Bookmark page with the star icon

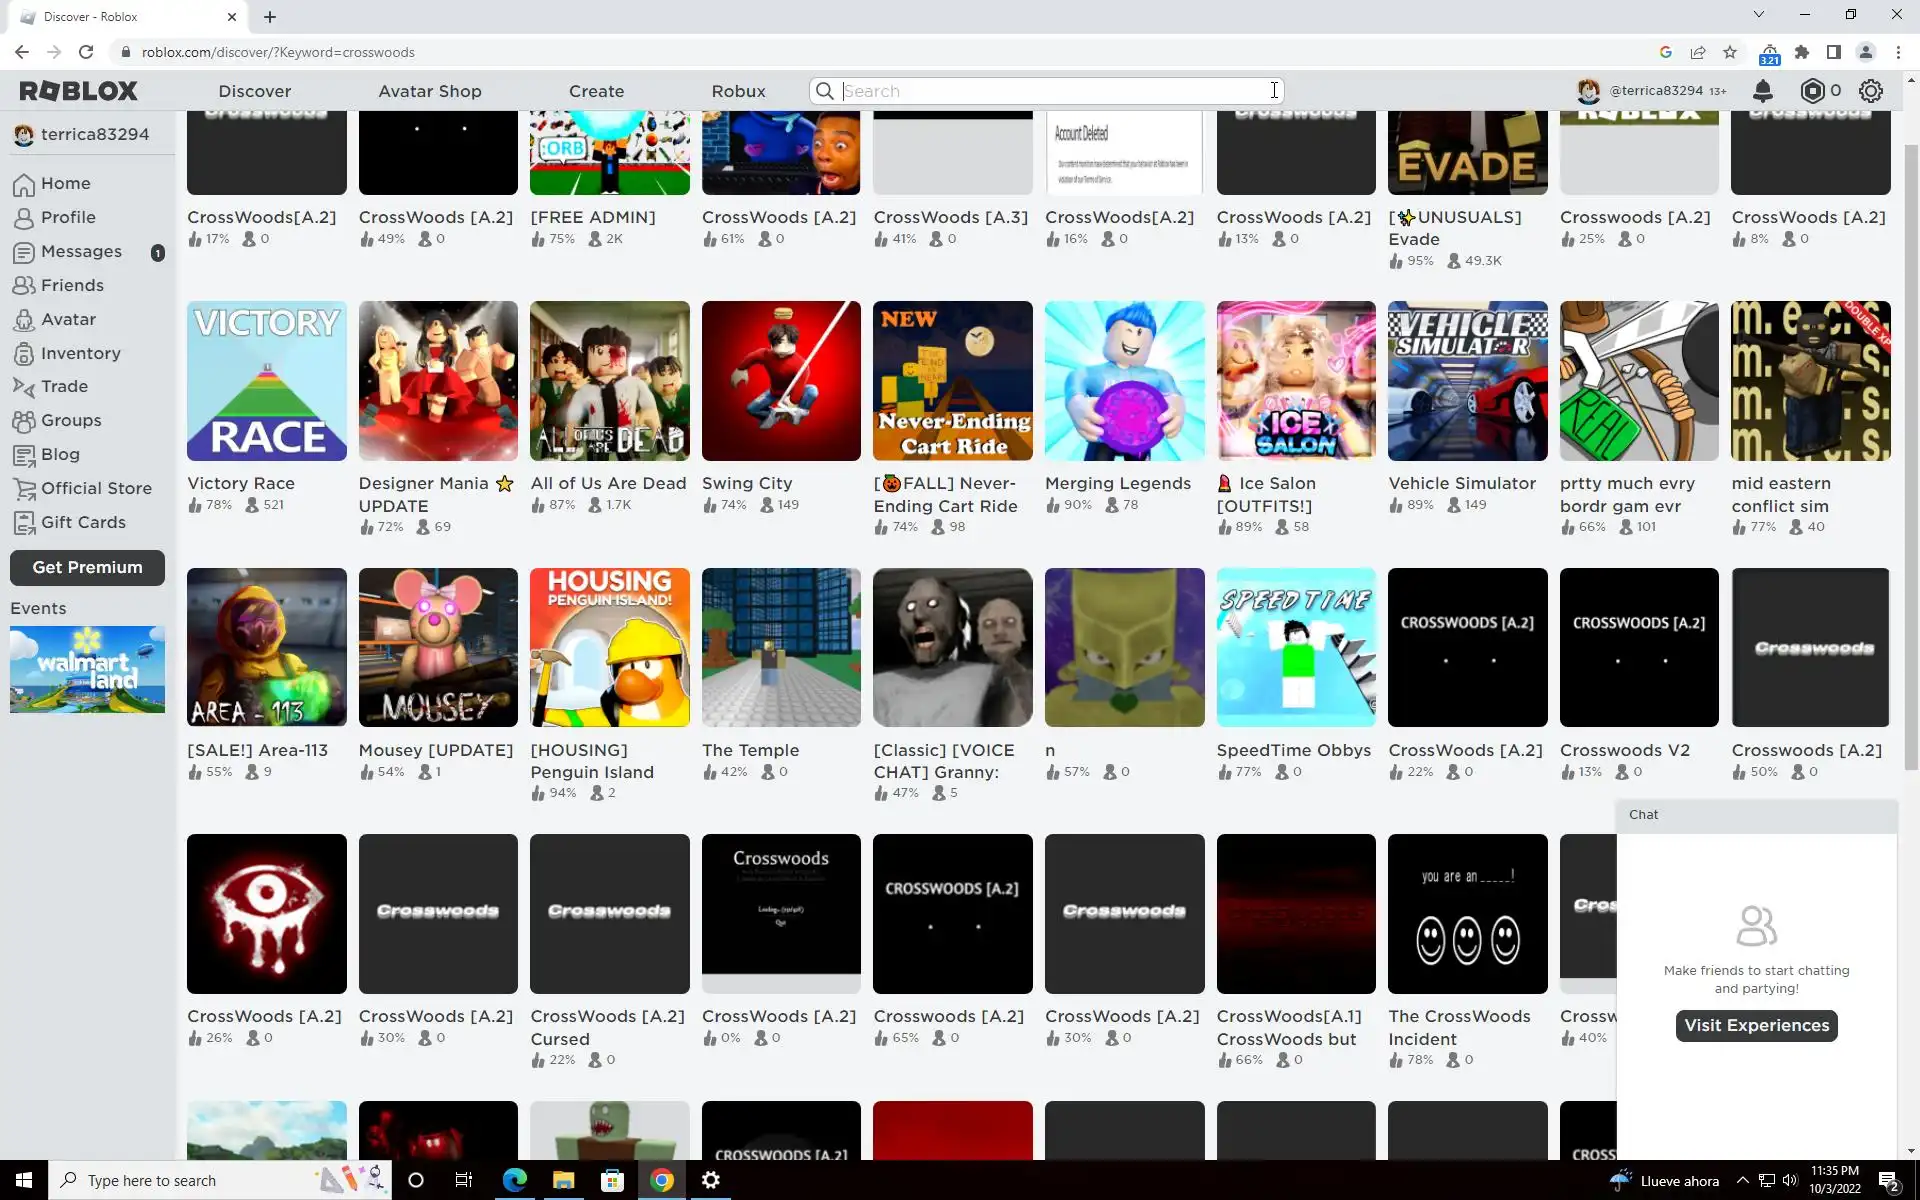(1730, 52)
